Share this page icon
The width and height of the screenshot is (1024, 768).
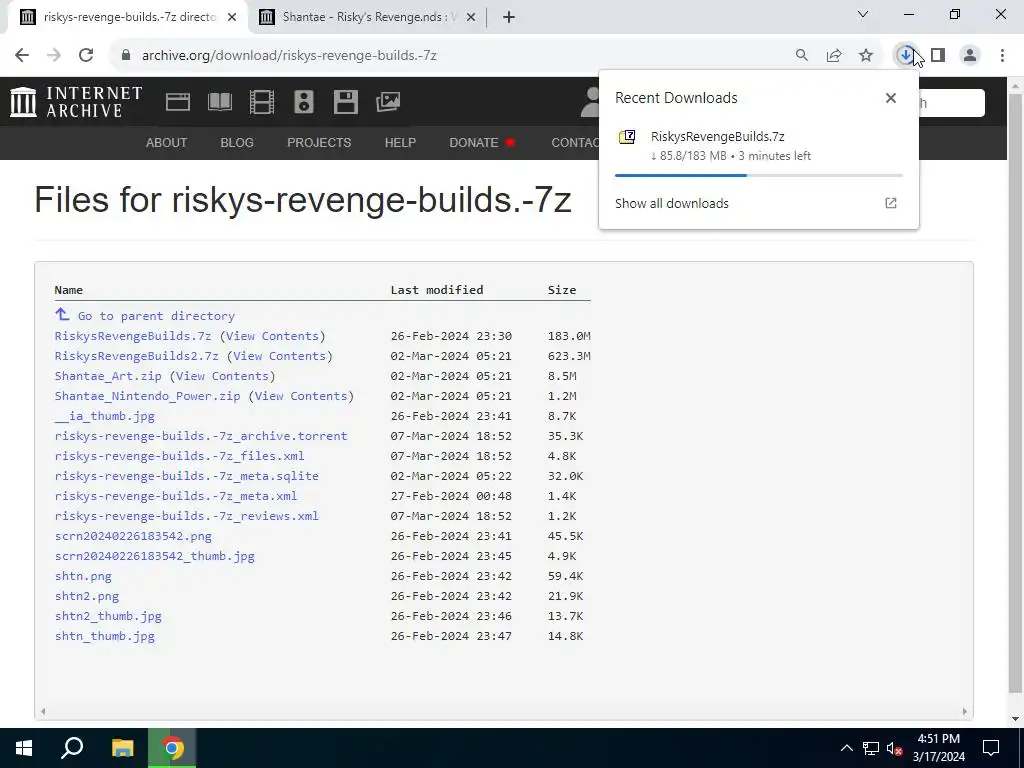click(833, 56)
